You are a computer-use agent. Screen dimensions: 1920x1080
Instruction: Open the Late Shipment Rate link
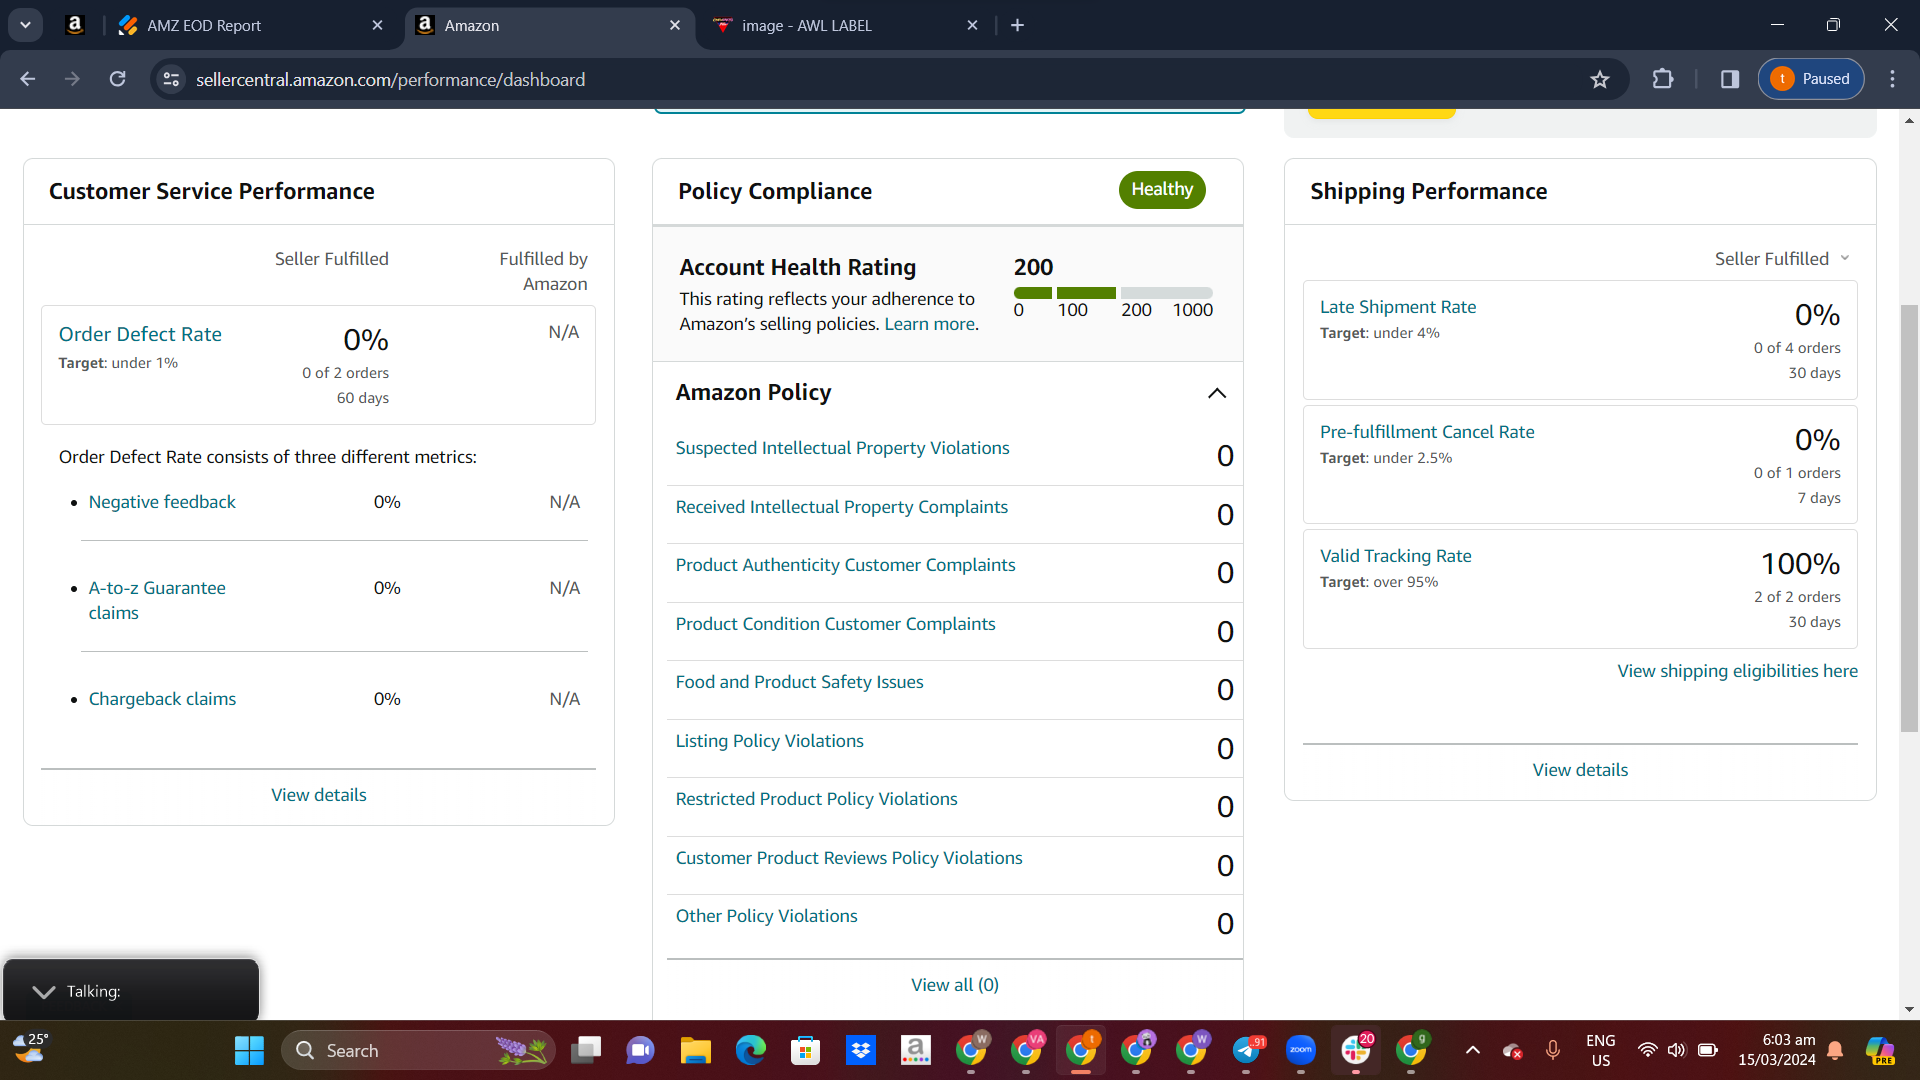[1397, 307]
